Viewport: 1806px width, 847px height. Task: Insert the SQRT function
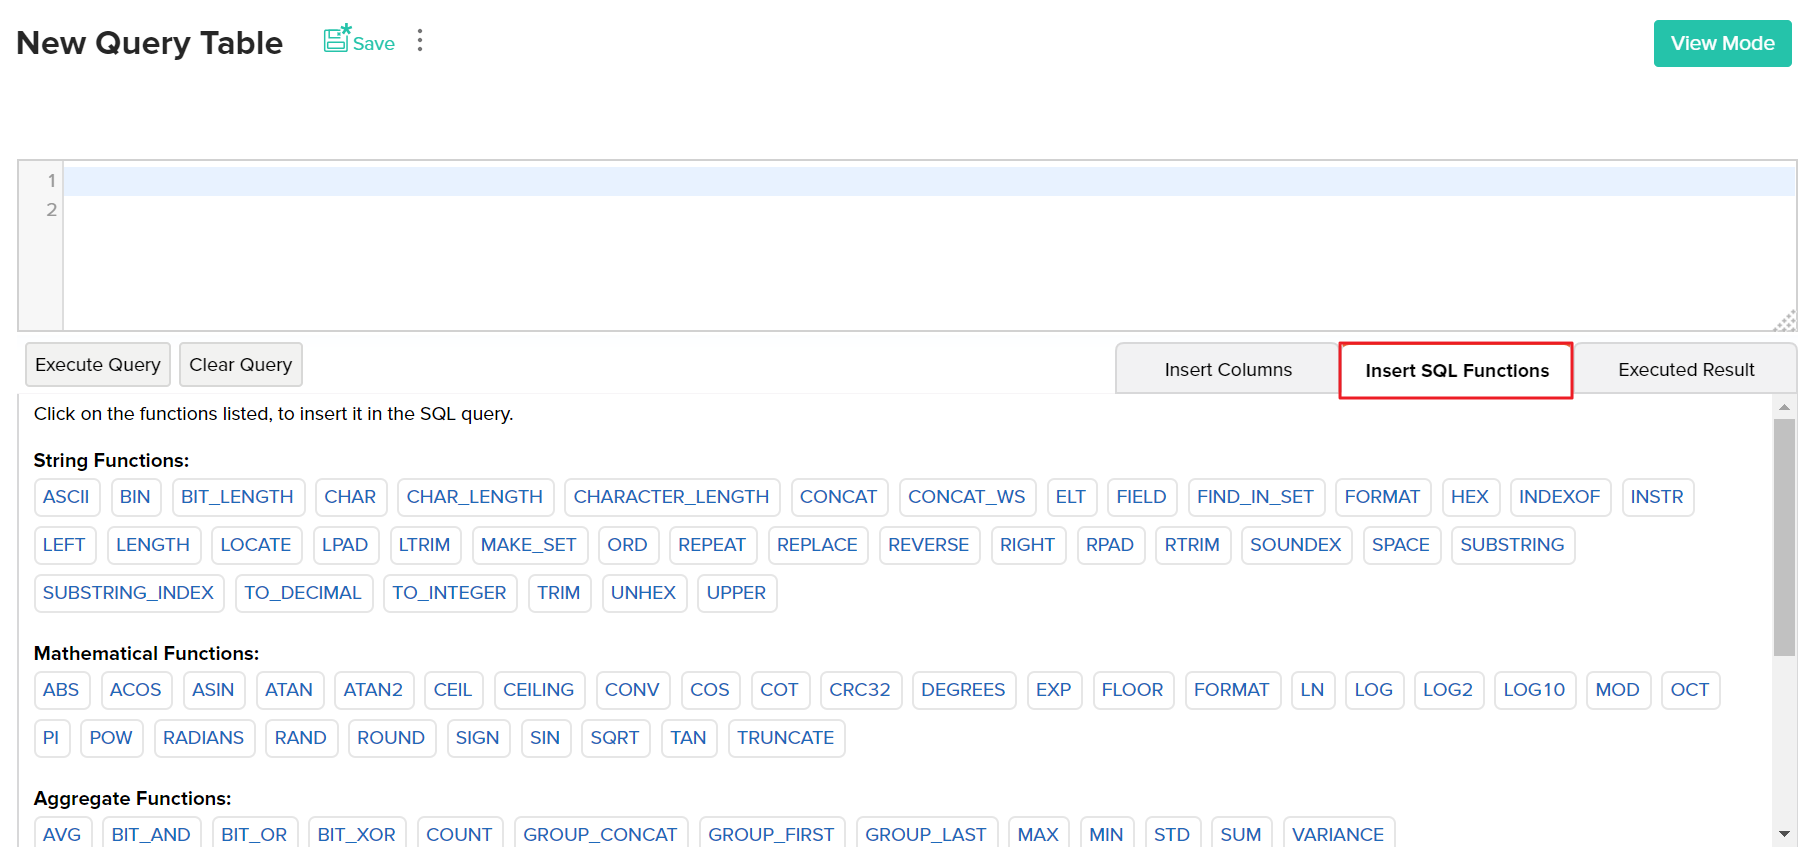click(x=615, y=738)
